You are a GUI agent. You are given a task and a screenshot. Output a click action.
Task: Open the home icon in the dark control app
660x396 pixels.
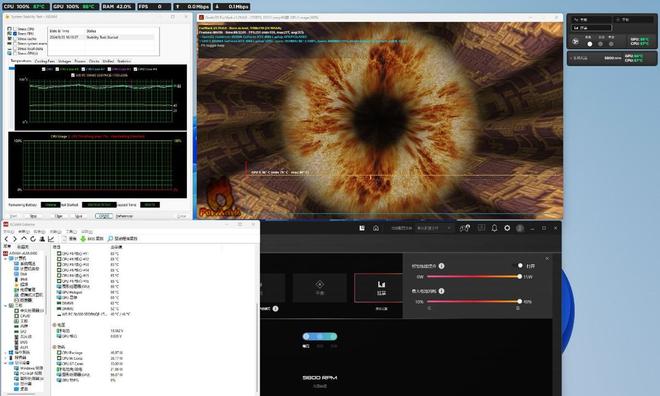[x=376, y=228]
